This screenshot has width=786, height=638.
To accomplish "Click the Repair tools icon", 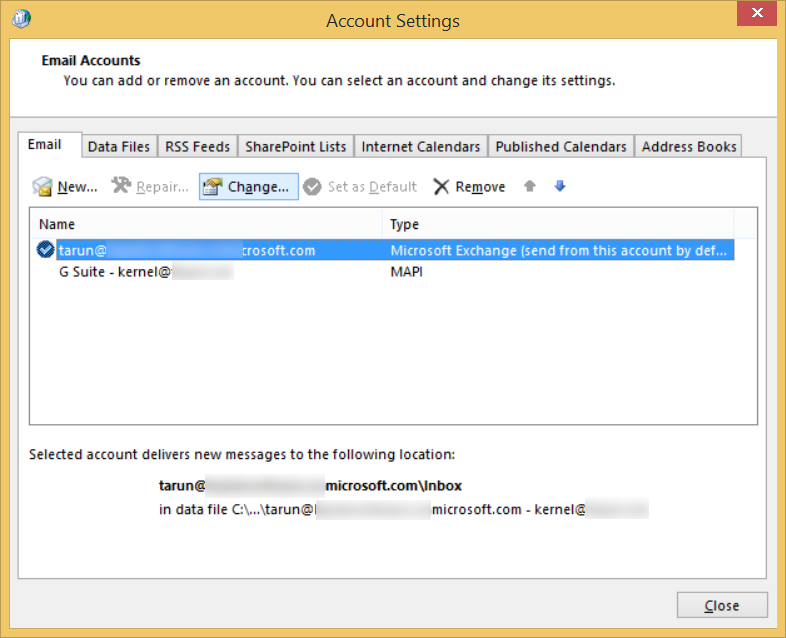I will point(121,185).
